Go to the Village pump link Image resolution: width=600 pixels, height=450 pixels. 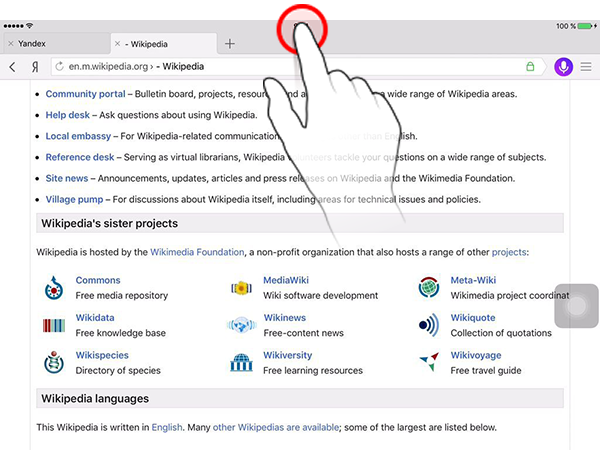[74, 199]
